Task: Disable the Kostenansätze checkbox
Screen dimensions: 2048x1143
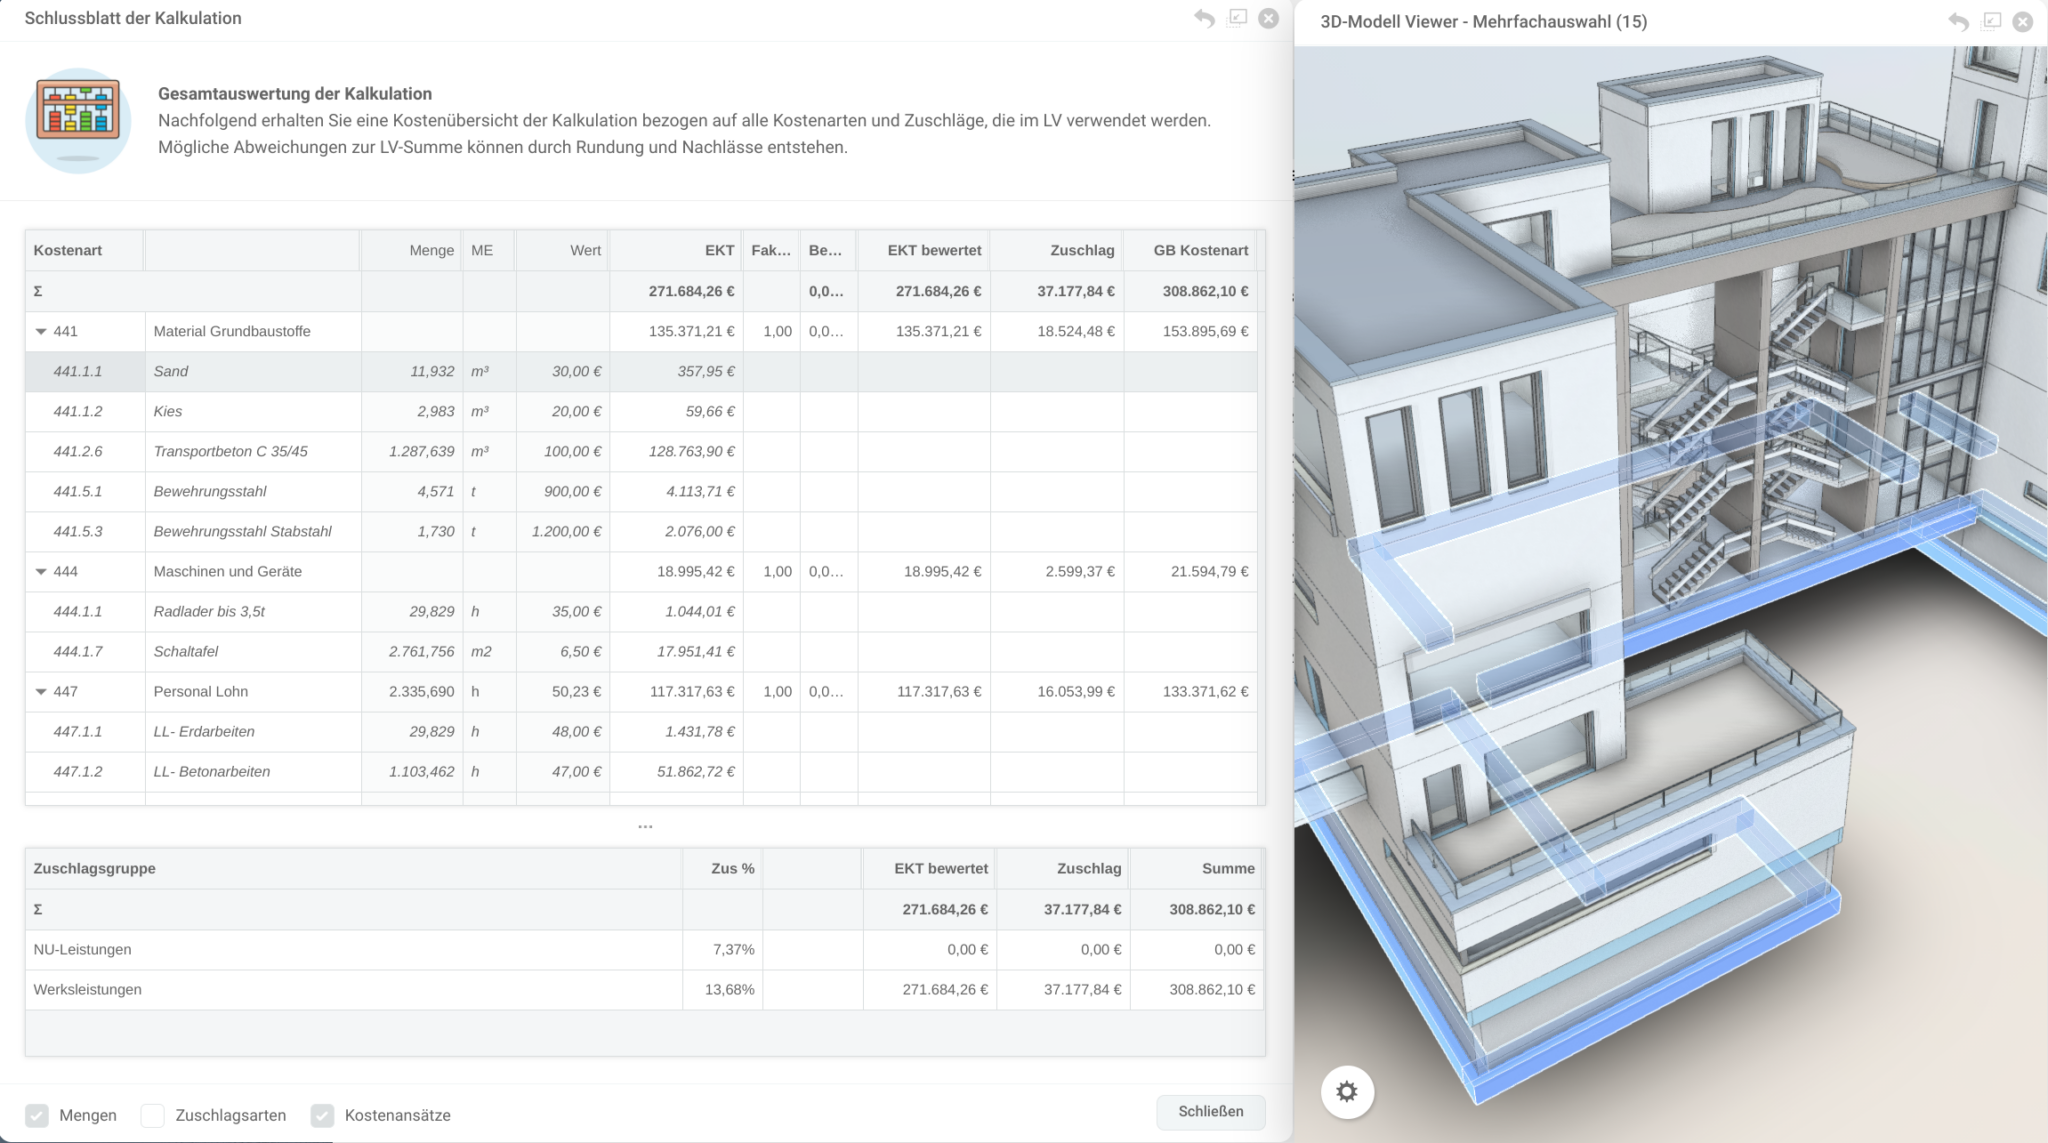Action: [322, 1115]
